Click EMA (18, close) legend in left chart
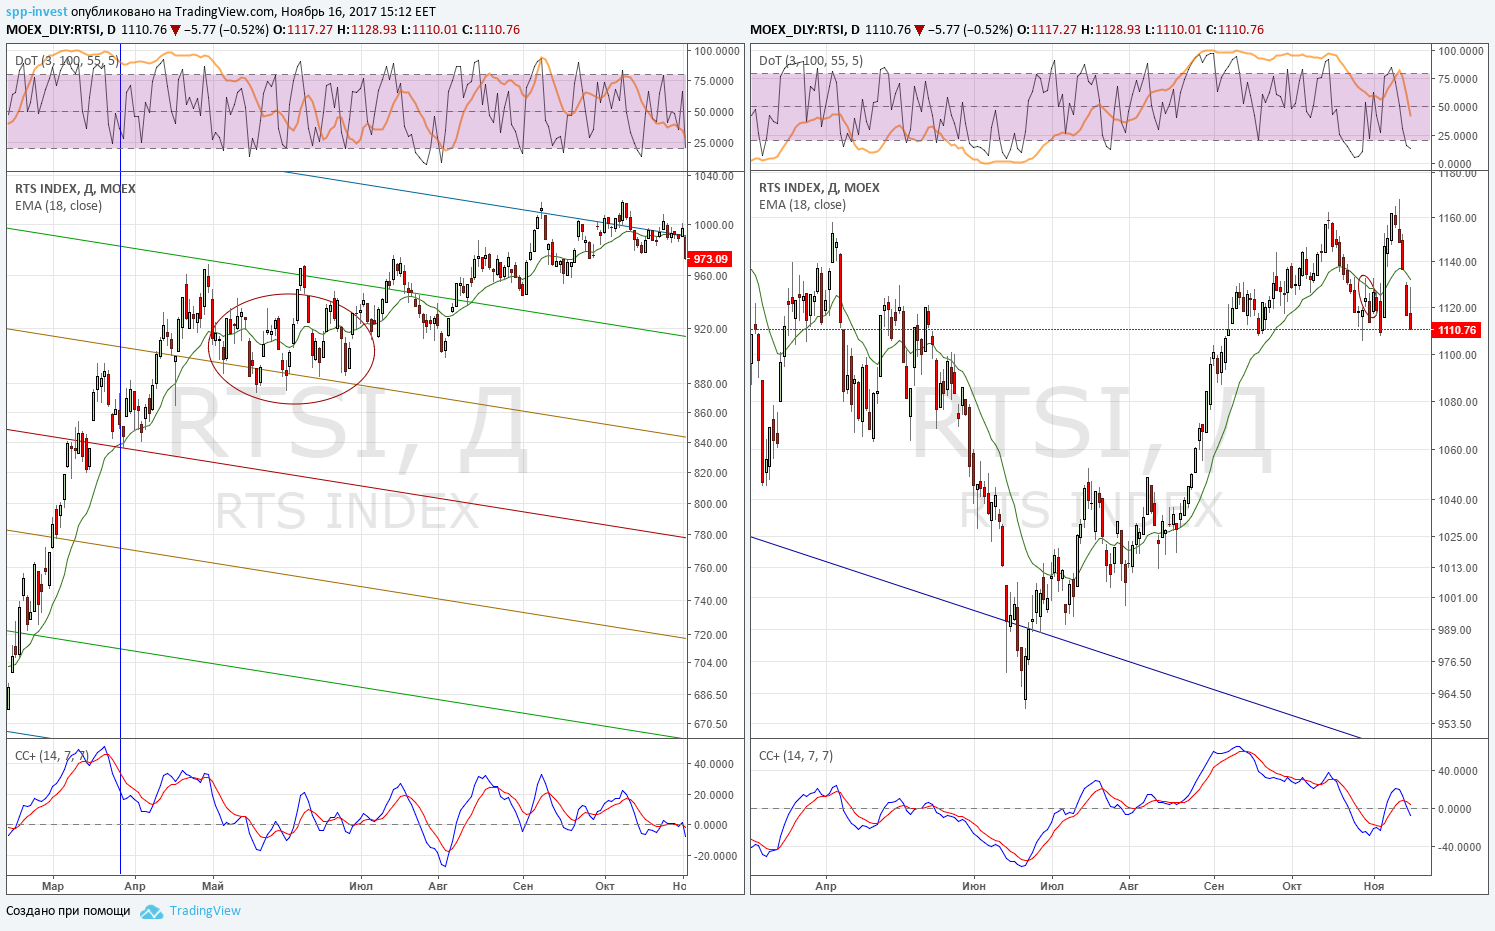The height and width of the screenshot is (931, 1495). [58, 206]
